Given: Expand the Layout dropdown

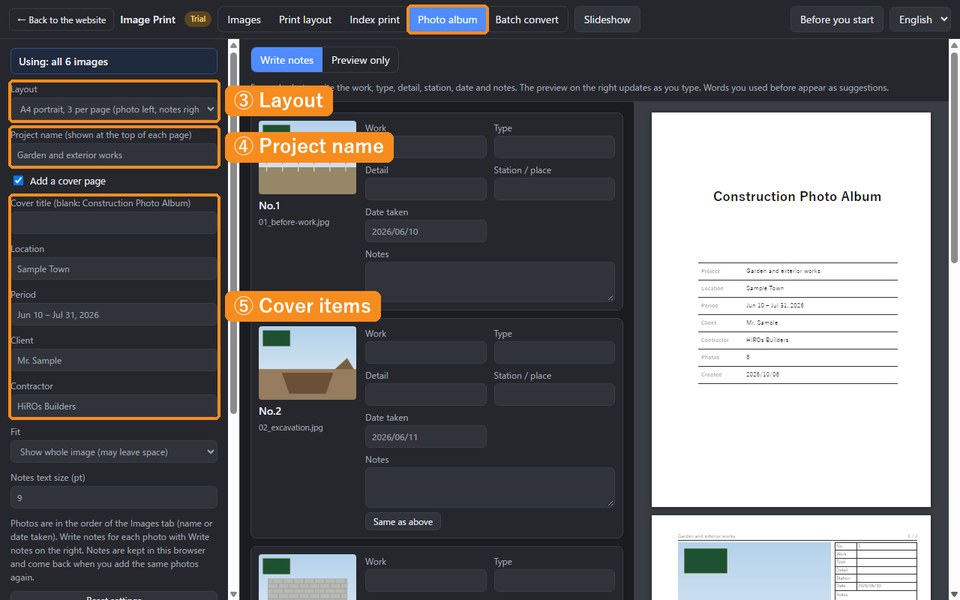Looking at the screenshot, I should (114, 109).
